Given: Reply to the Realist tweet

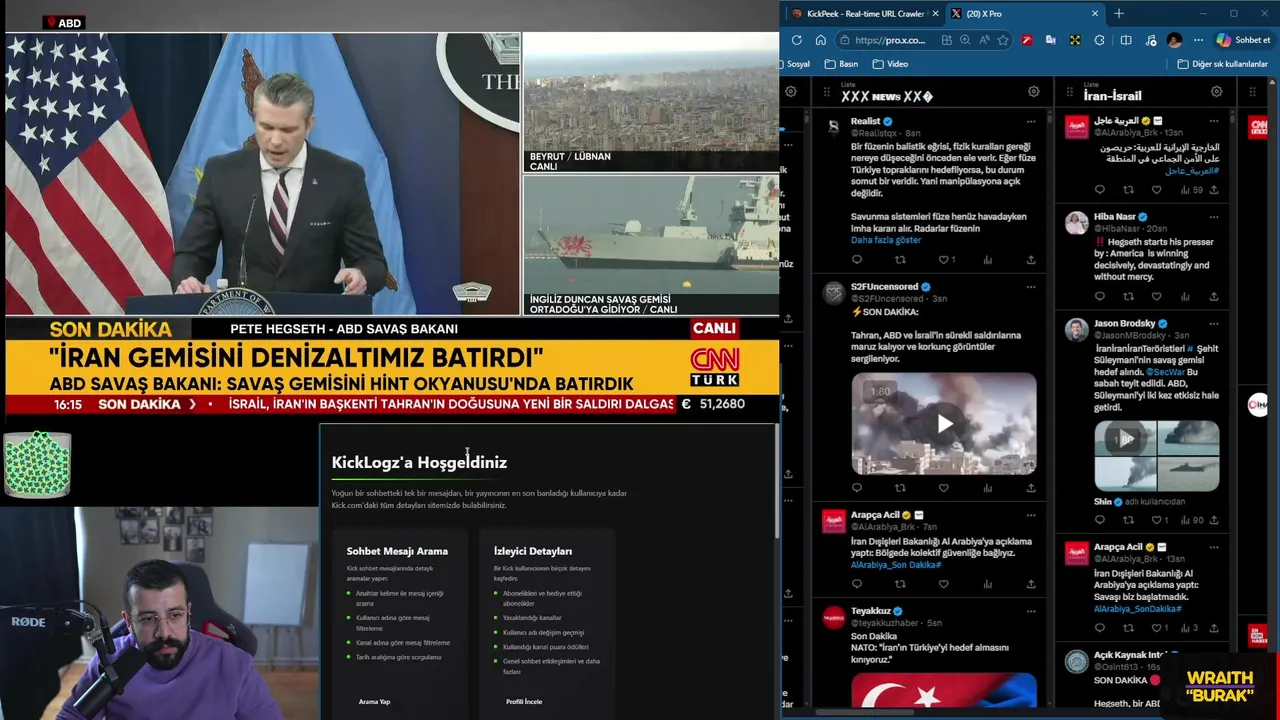Looking at the screenshot, I should 857,260.
